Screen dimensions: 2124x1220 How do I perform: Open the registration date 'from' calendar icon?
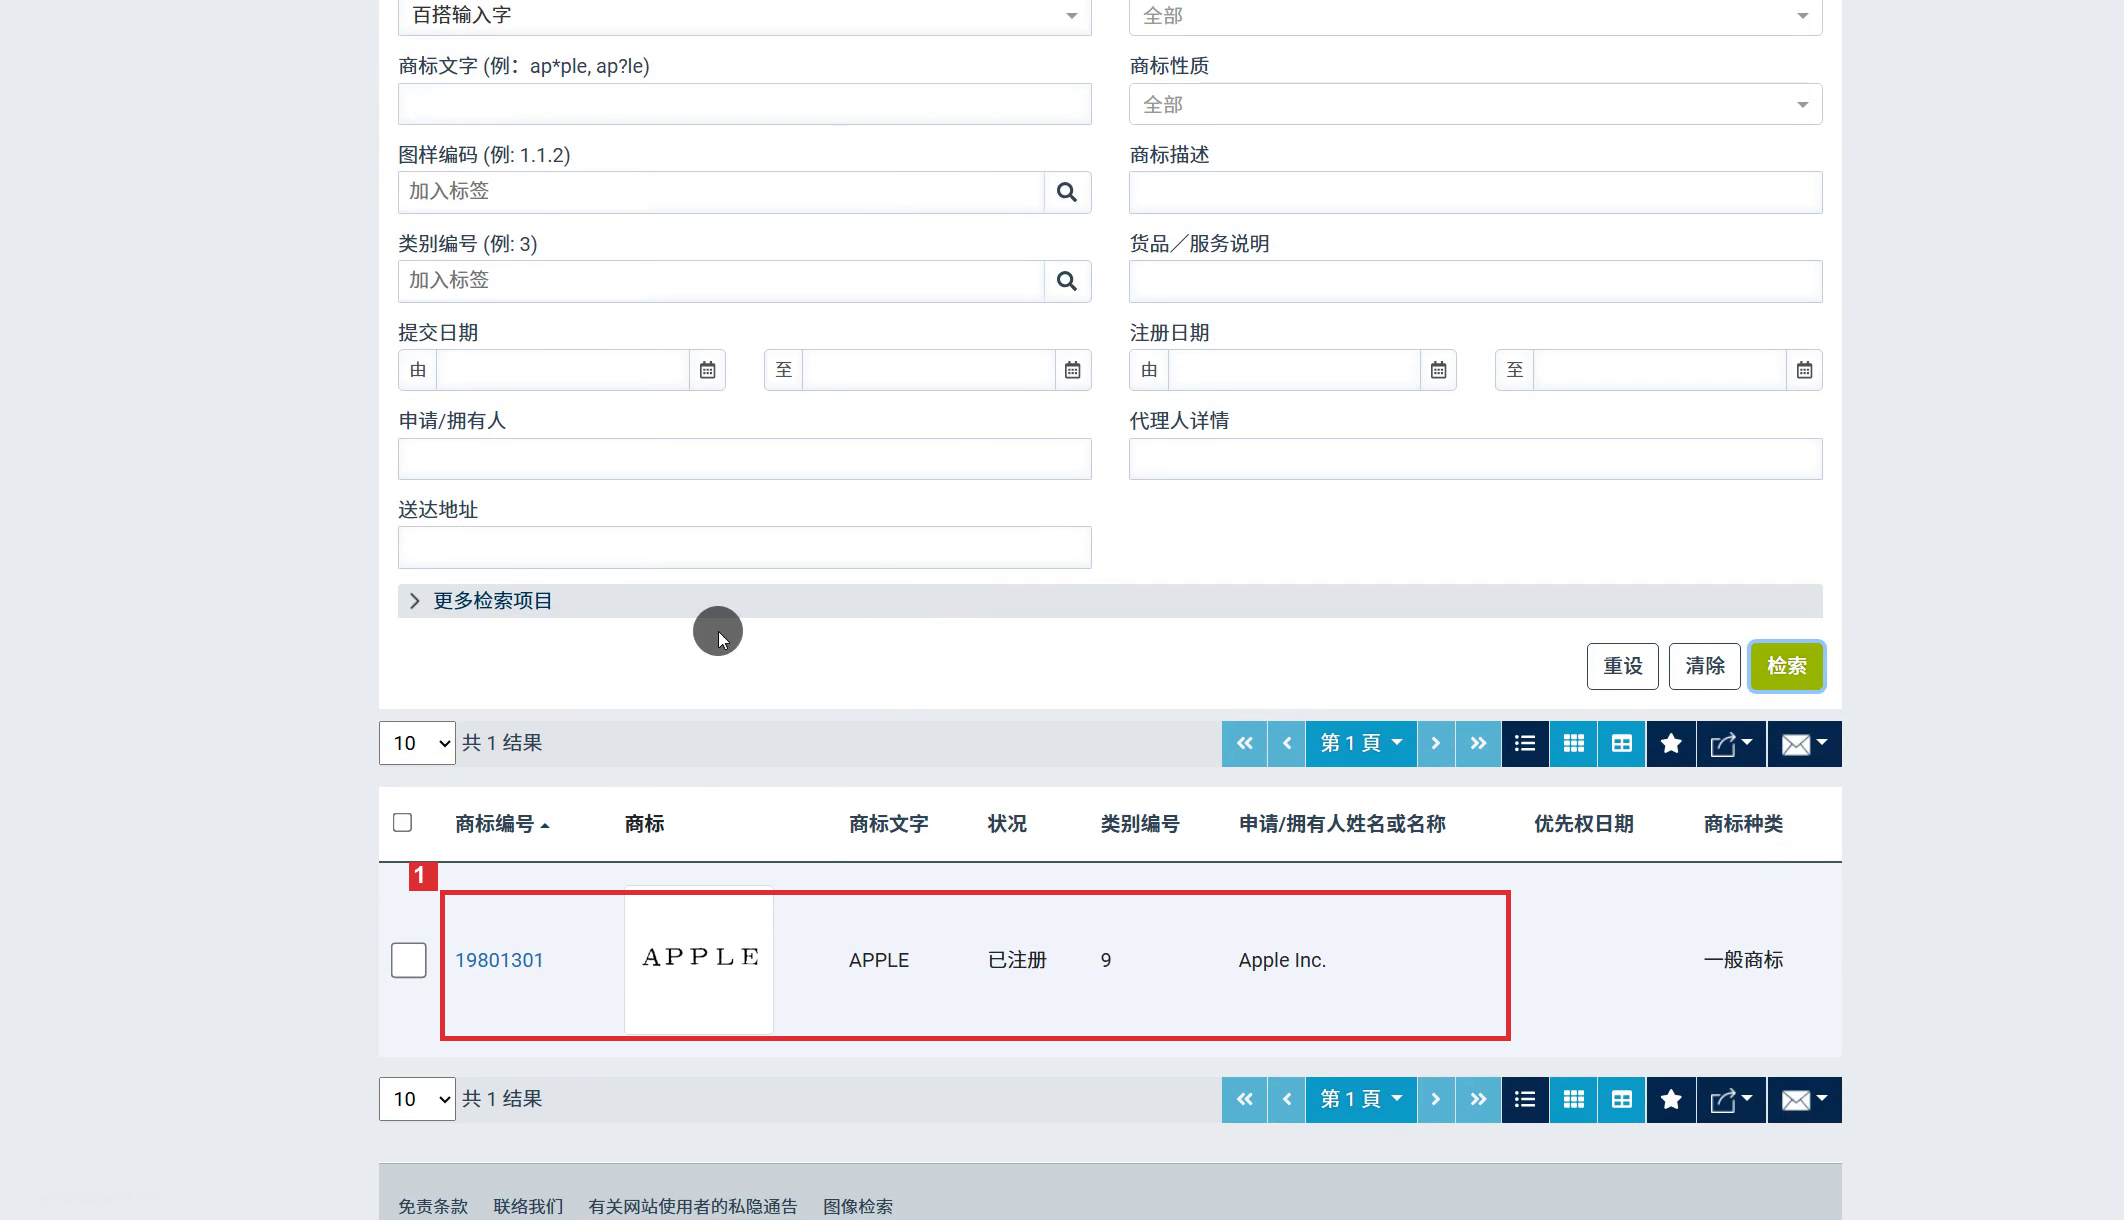1438,370
